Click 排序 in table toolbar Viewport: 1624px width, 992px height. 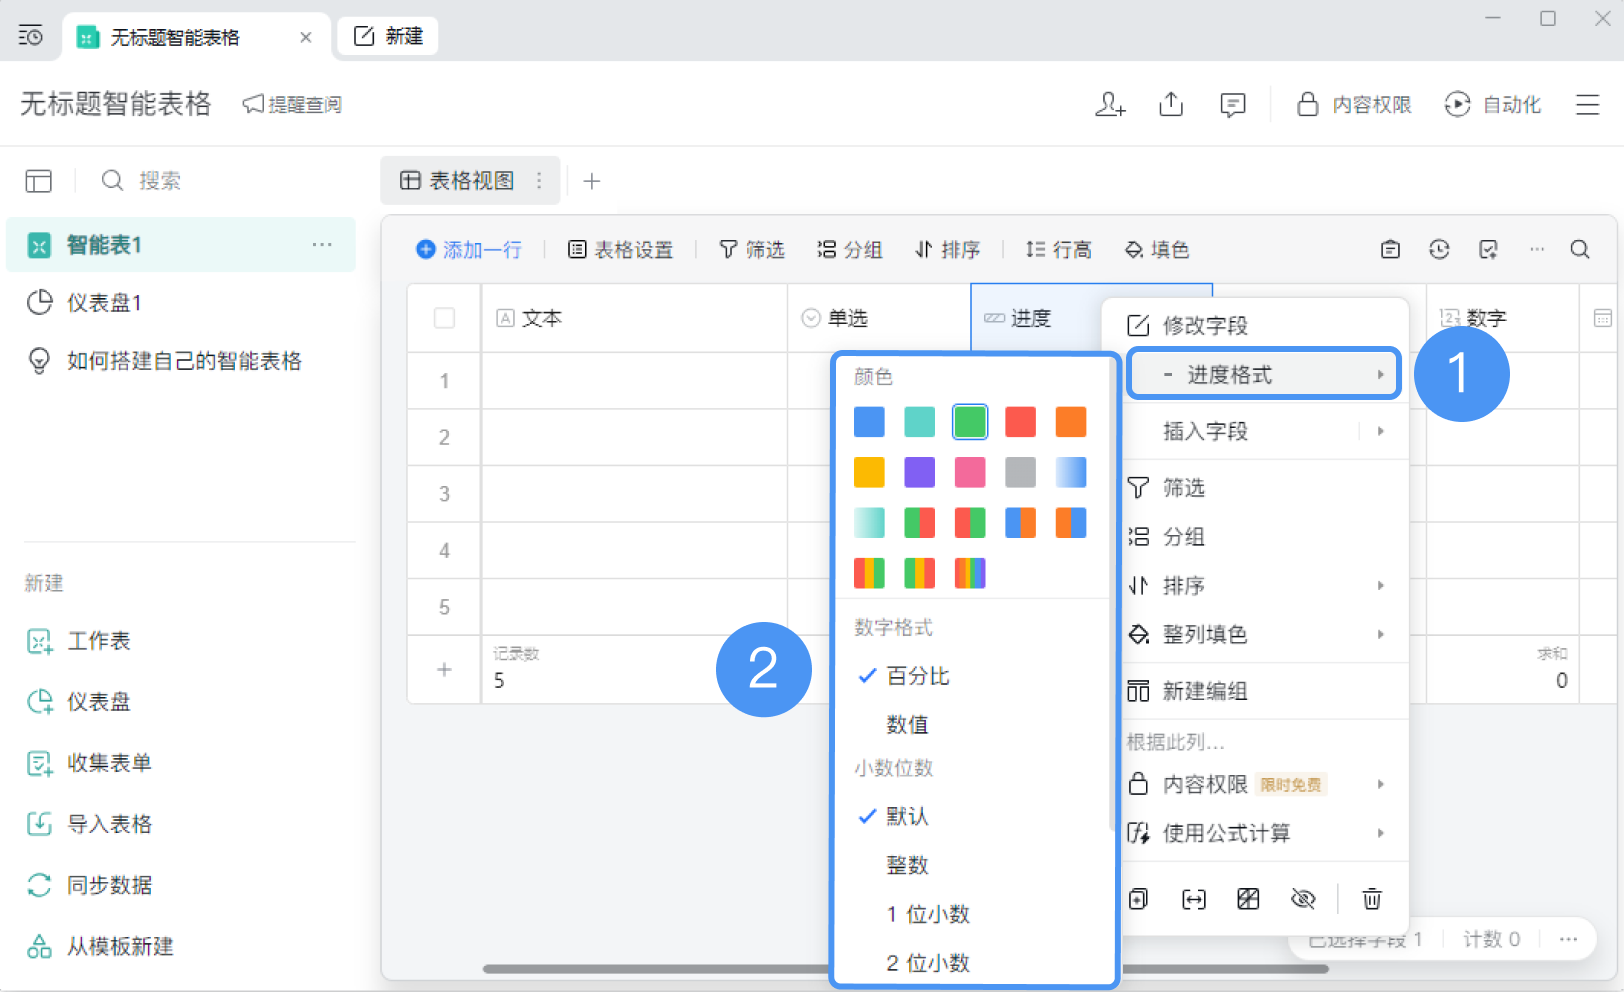[x=947, y=249]
